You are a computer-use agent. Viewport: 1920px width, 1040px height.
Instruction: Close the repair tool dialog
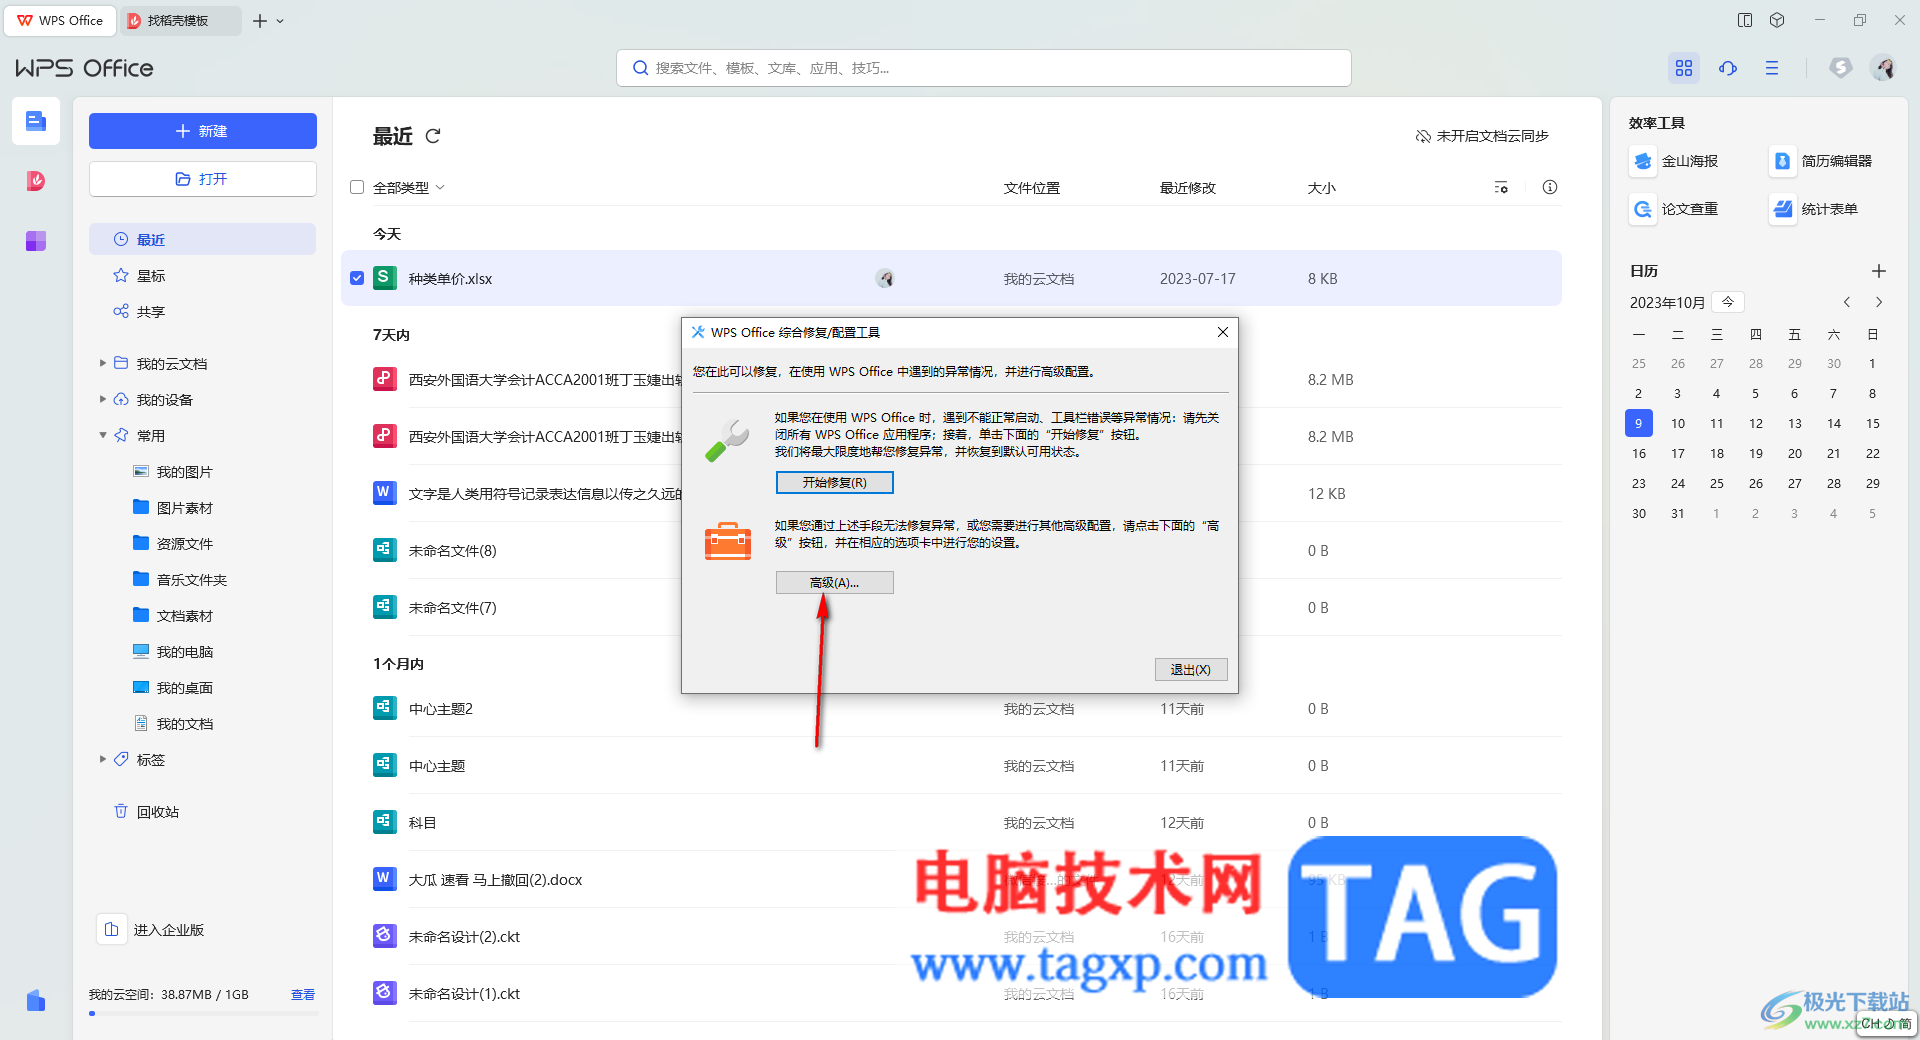coord(1222,332)
